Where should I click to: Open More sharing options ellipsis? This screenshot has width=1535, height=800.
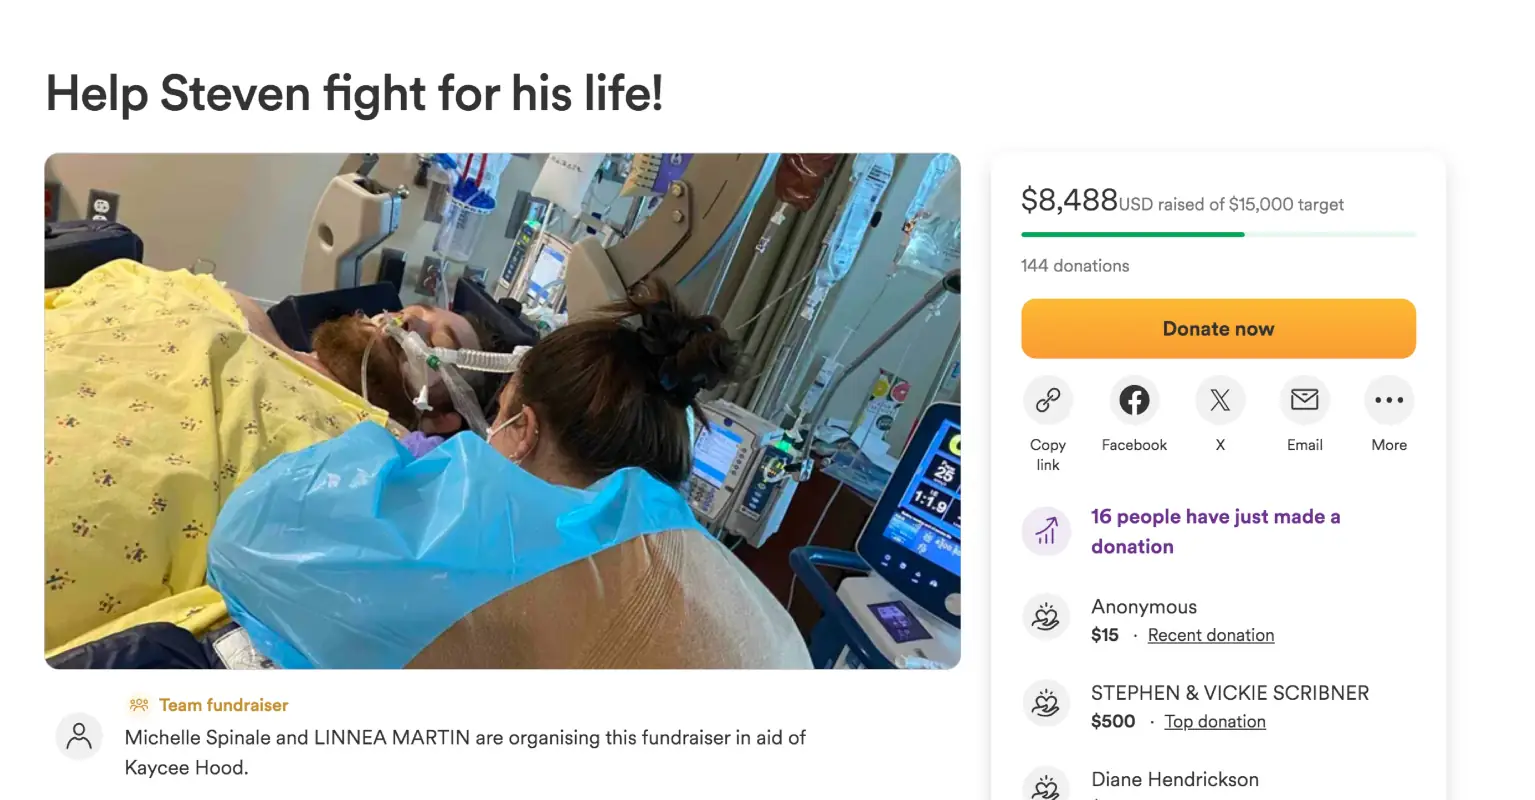click(x=1389, y=400)
